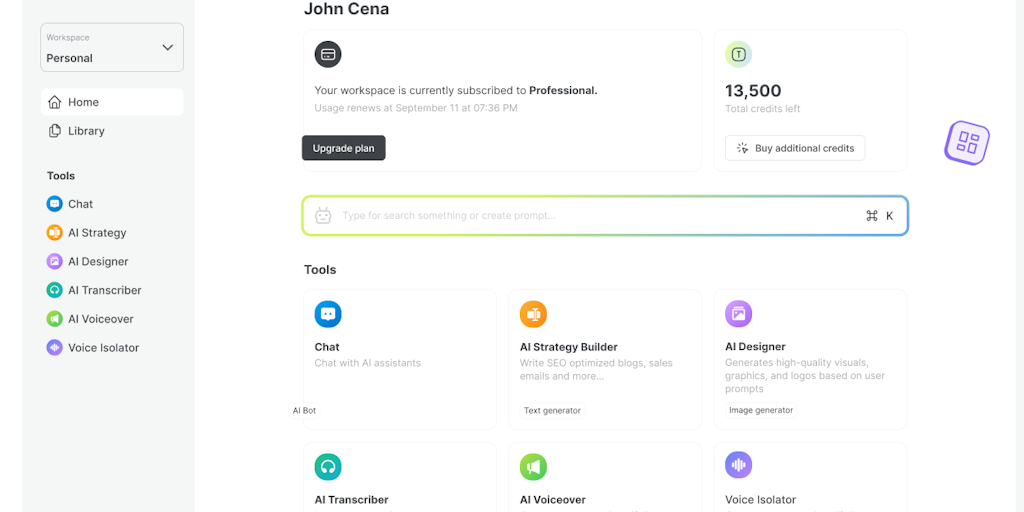Image resolution: width=1024 pixels, height=512 pixels.
Task: Open AI Designer in the sidebar
Action: click(88, 261)
